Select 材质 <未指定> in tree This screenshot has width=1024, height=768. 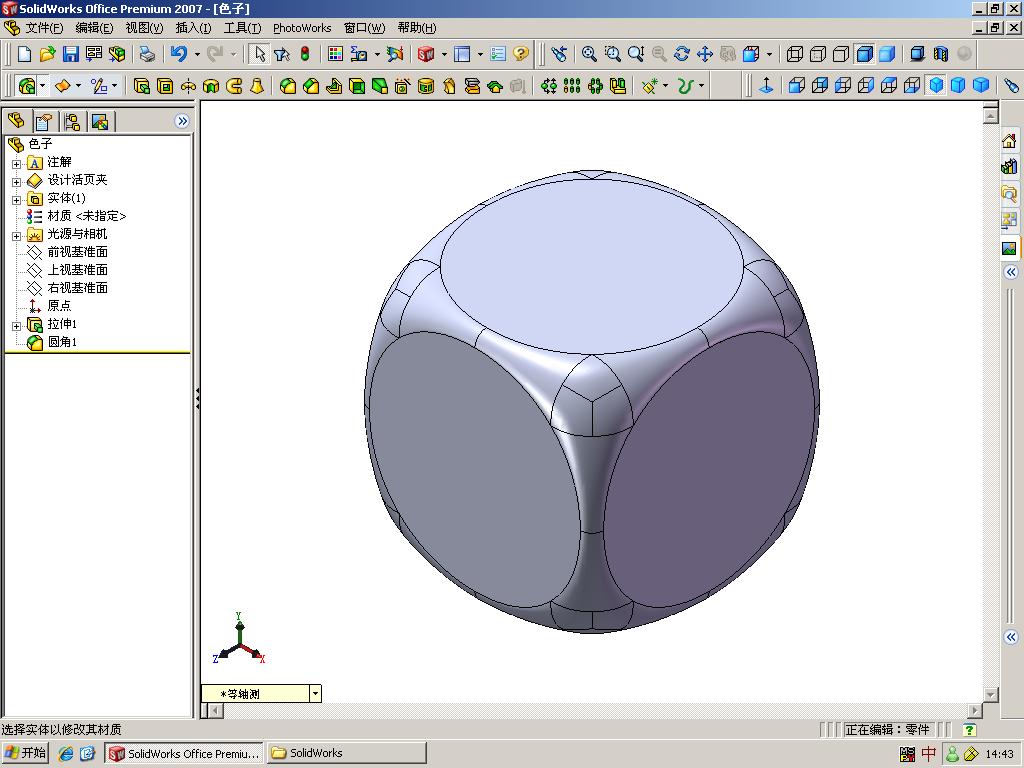pos(86,216)
